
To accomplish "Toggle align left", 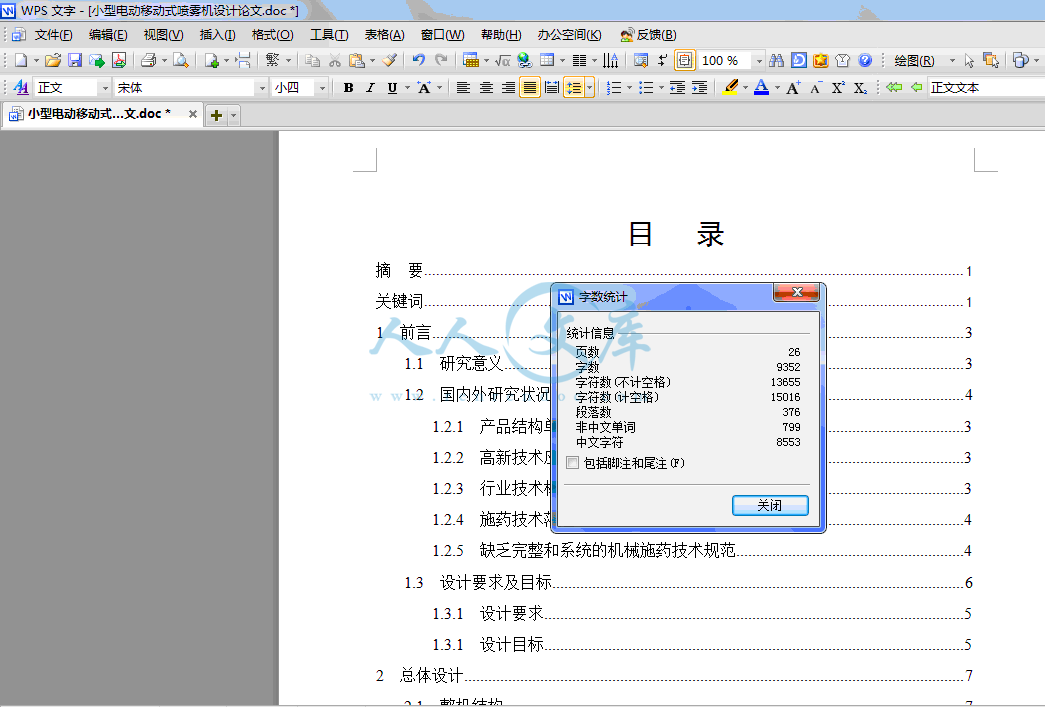I will coord(463,87).
